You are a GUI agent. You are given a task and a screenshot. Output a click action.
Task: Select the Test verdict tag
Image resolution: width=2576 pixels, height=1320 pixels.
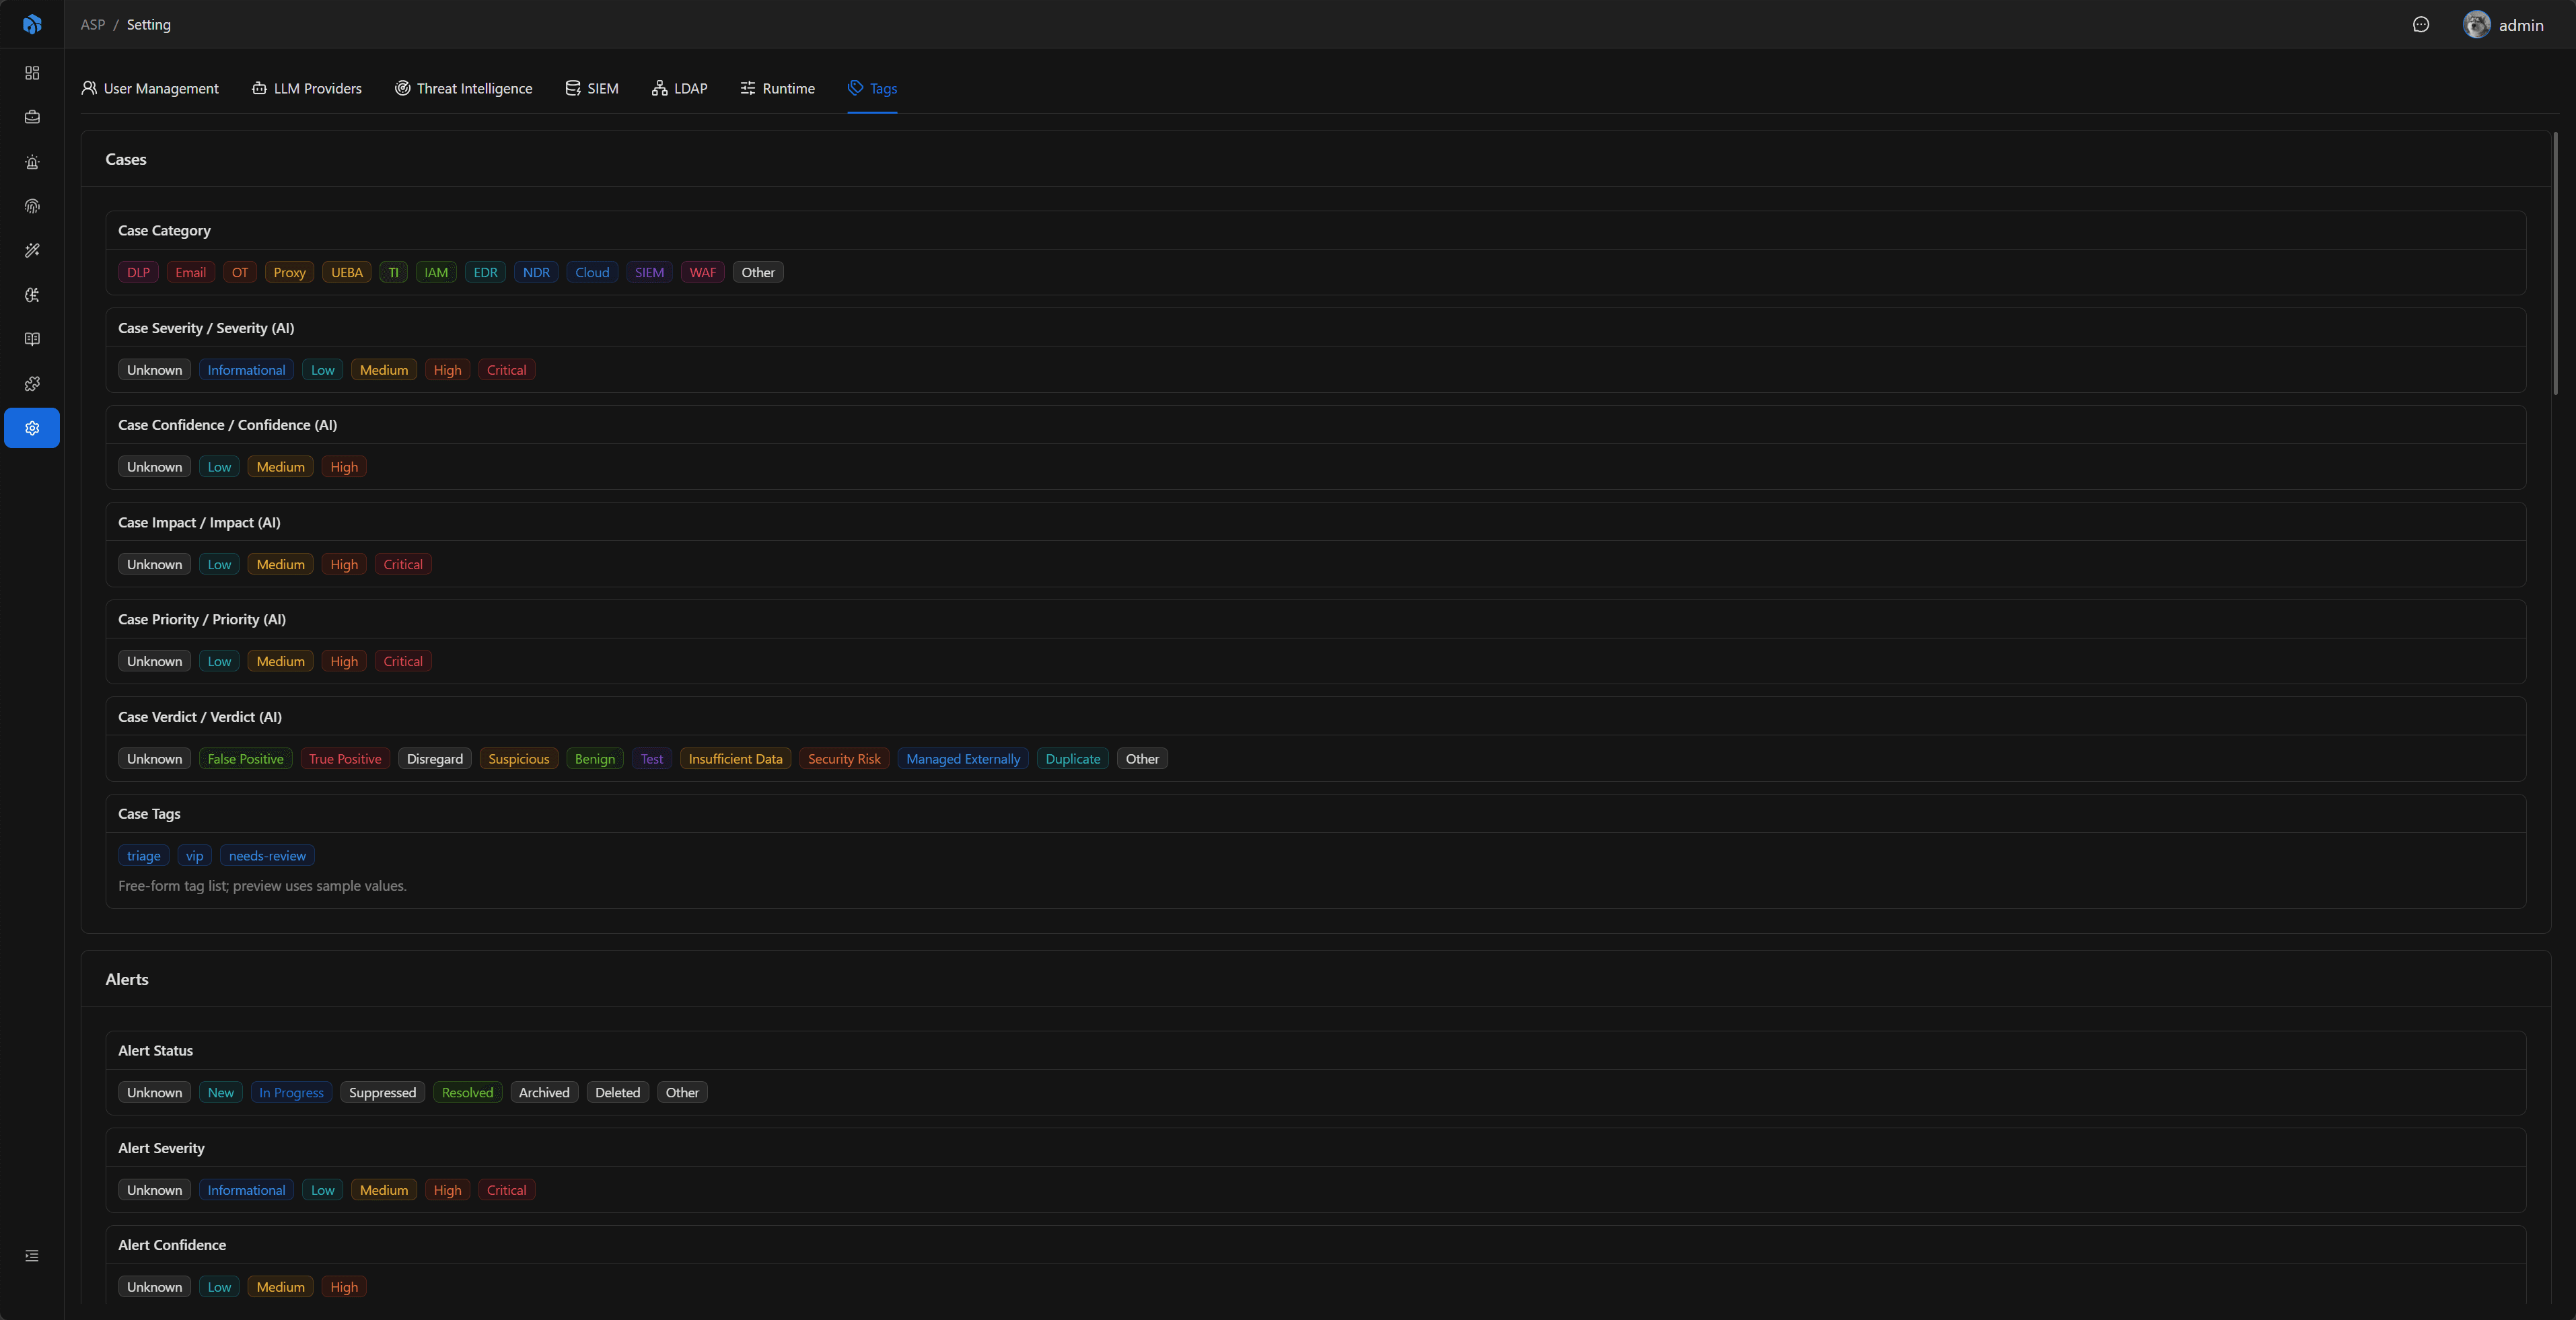(x=651, y=759)
